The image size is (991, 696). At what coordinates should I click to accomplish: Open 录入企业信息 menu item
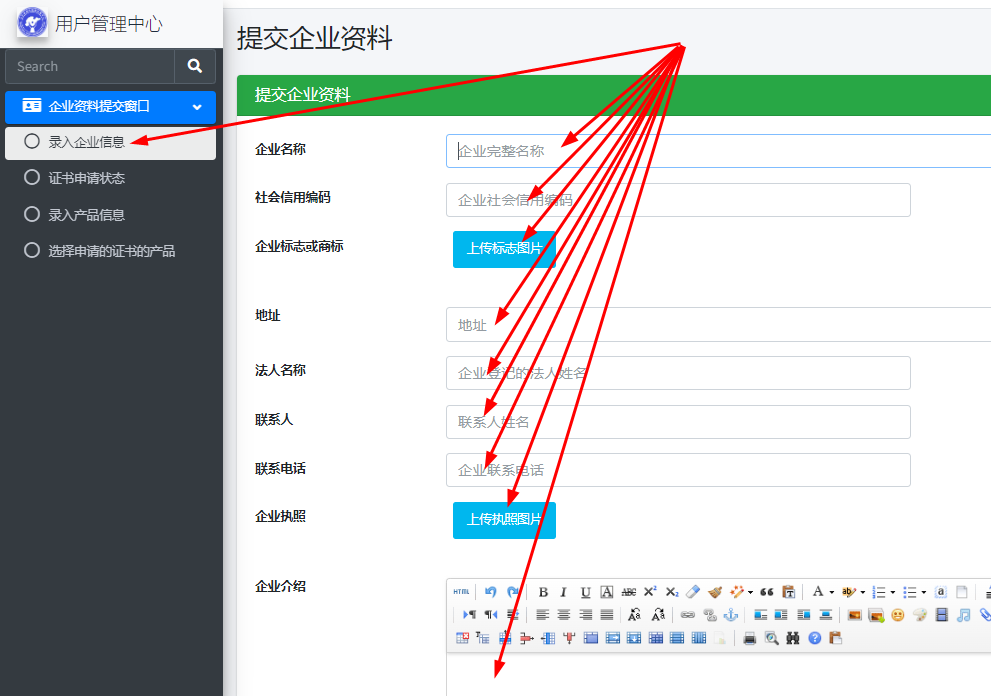[111, 143]
